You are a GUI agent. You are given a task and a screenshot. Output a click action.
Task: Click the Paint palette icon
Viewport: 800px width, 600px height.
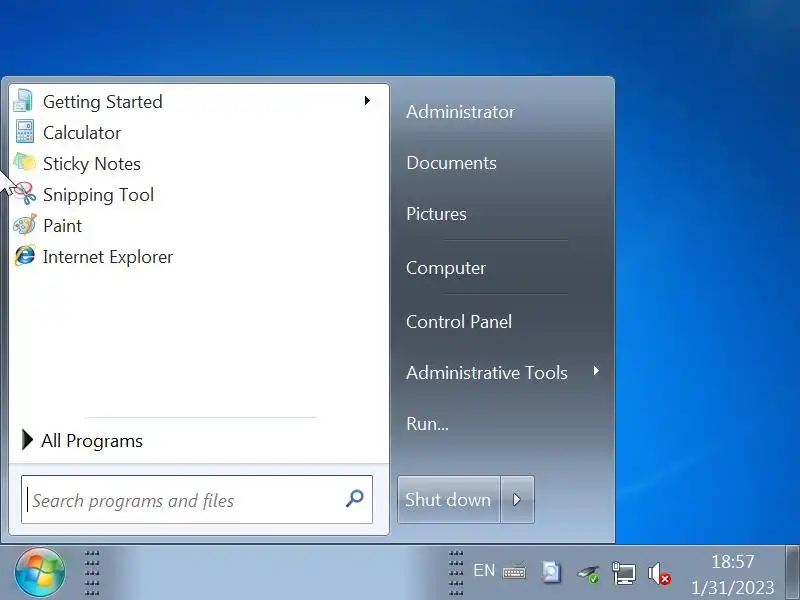24,224
